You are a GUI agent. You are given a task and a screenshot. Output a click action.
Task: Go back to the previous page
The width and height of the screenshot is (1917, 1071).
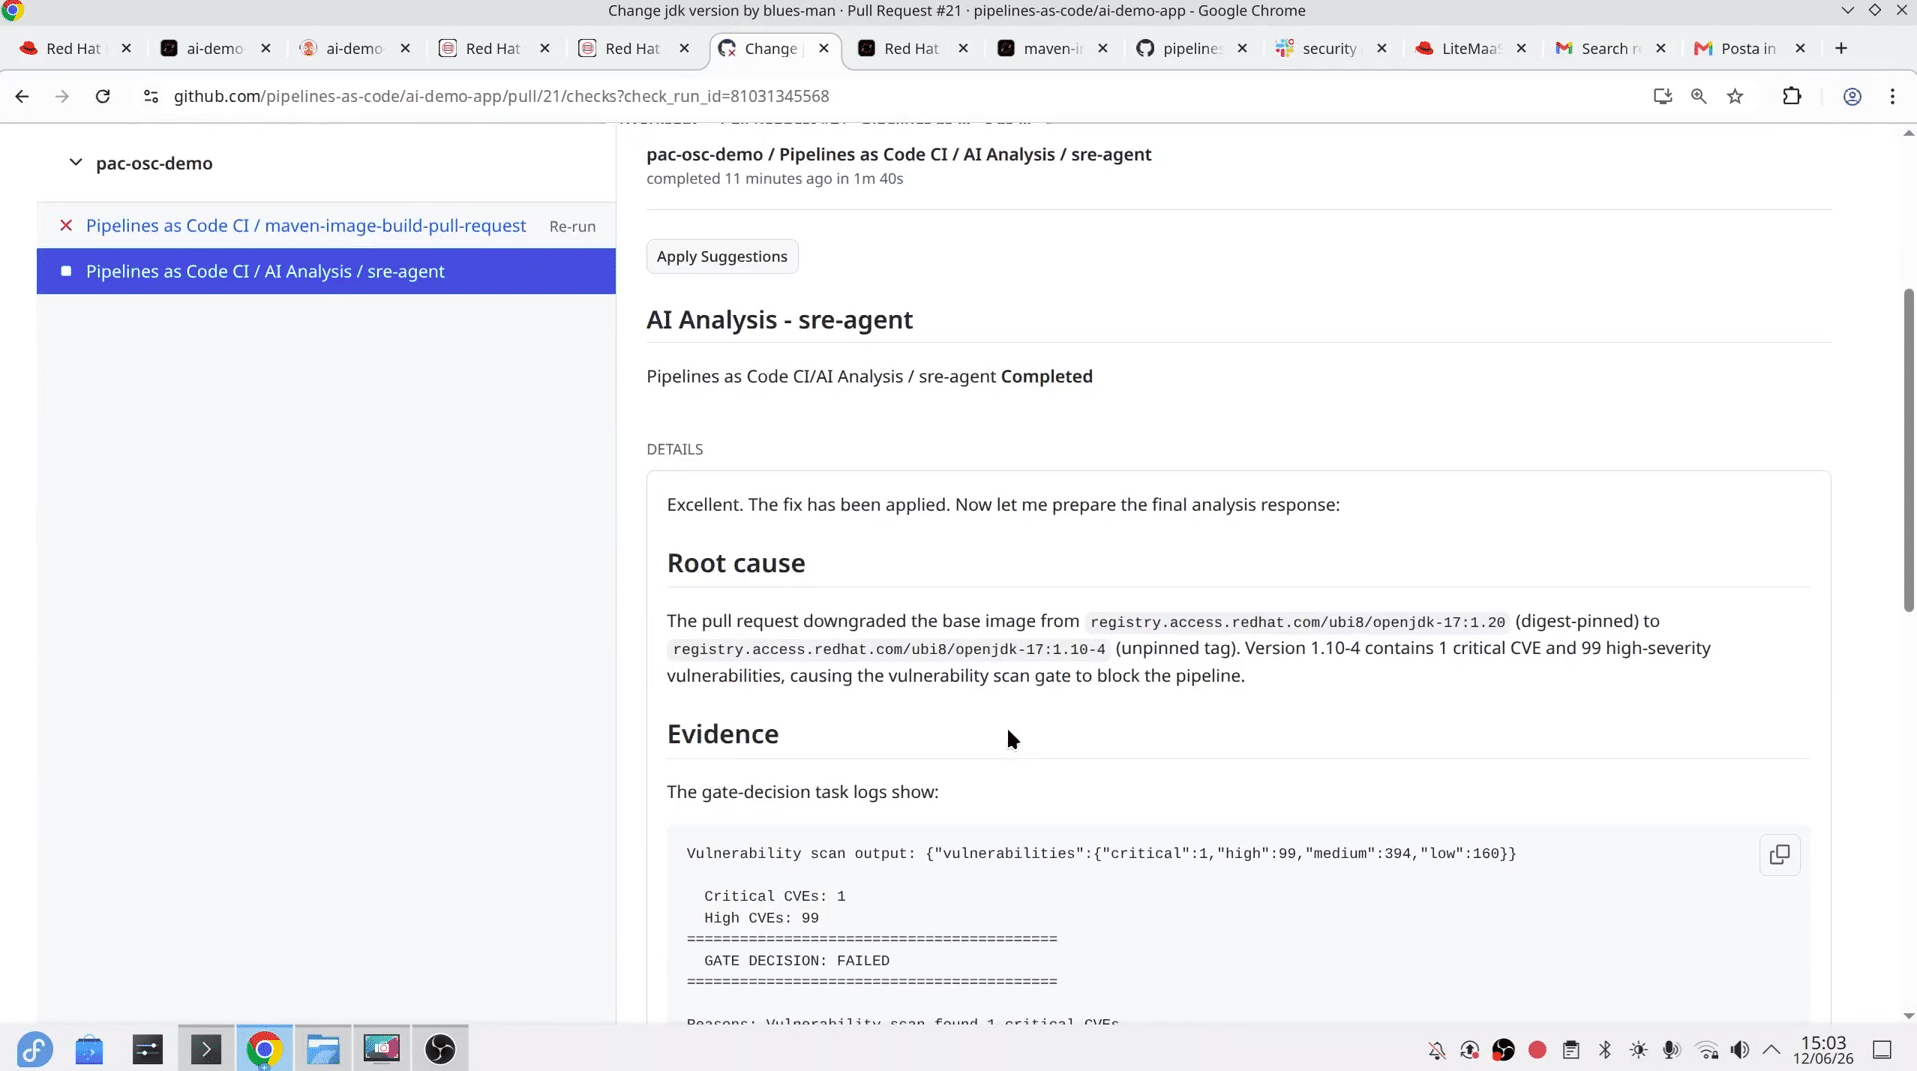pos(22,96)
